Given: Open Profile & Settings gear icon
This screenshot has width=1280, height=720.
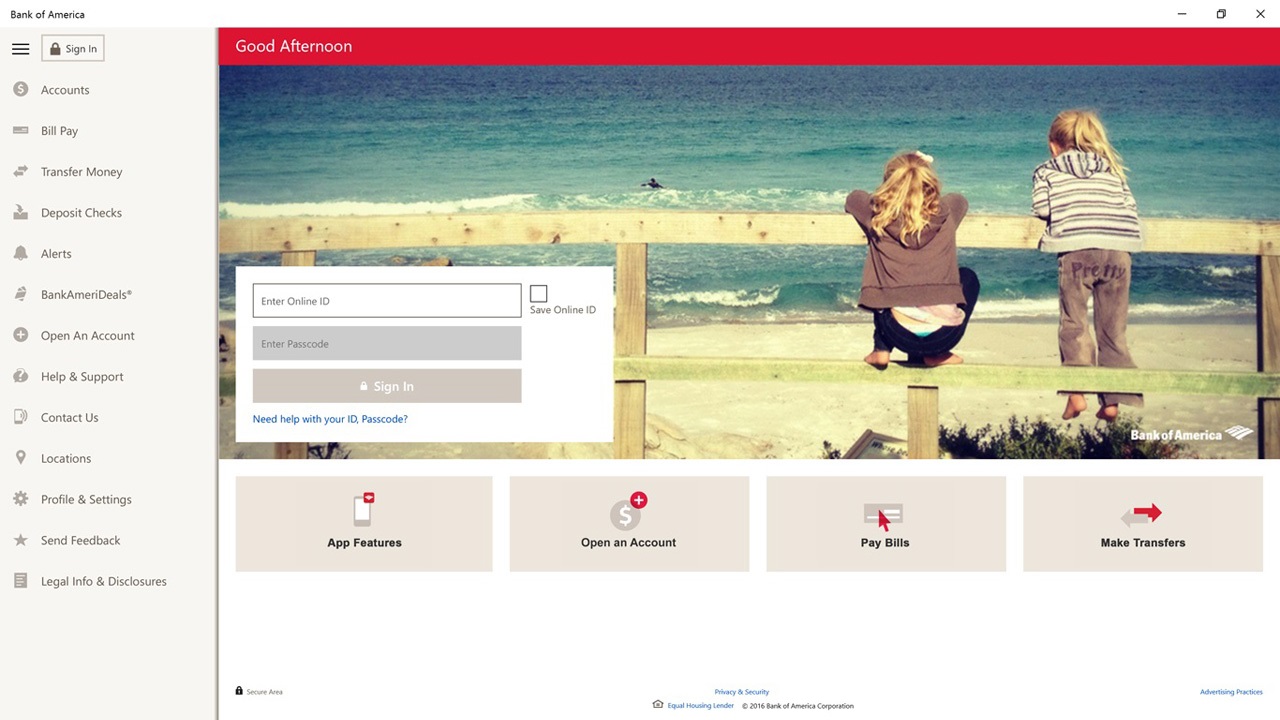Looking at the screenshot, I should (20, 499).
